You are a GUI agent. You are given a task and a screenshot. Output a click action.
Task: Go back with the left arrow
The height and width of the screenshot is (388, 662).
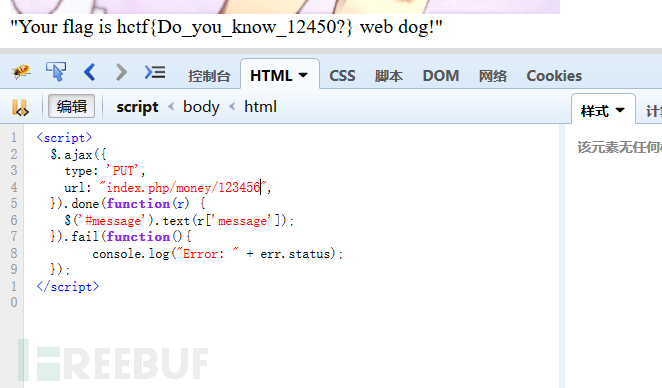(90, 72)
